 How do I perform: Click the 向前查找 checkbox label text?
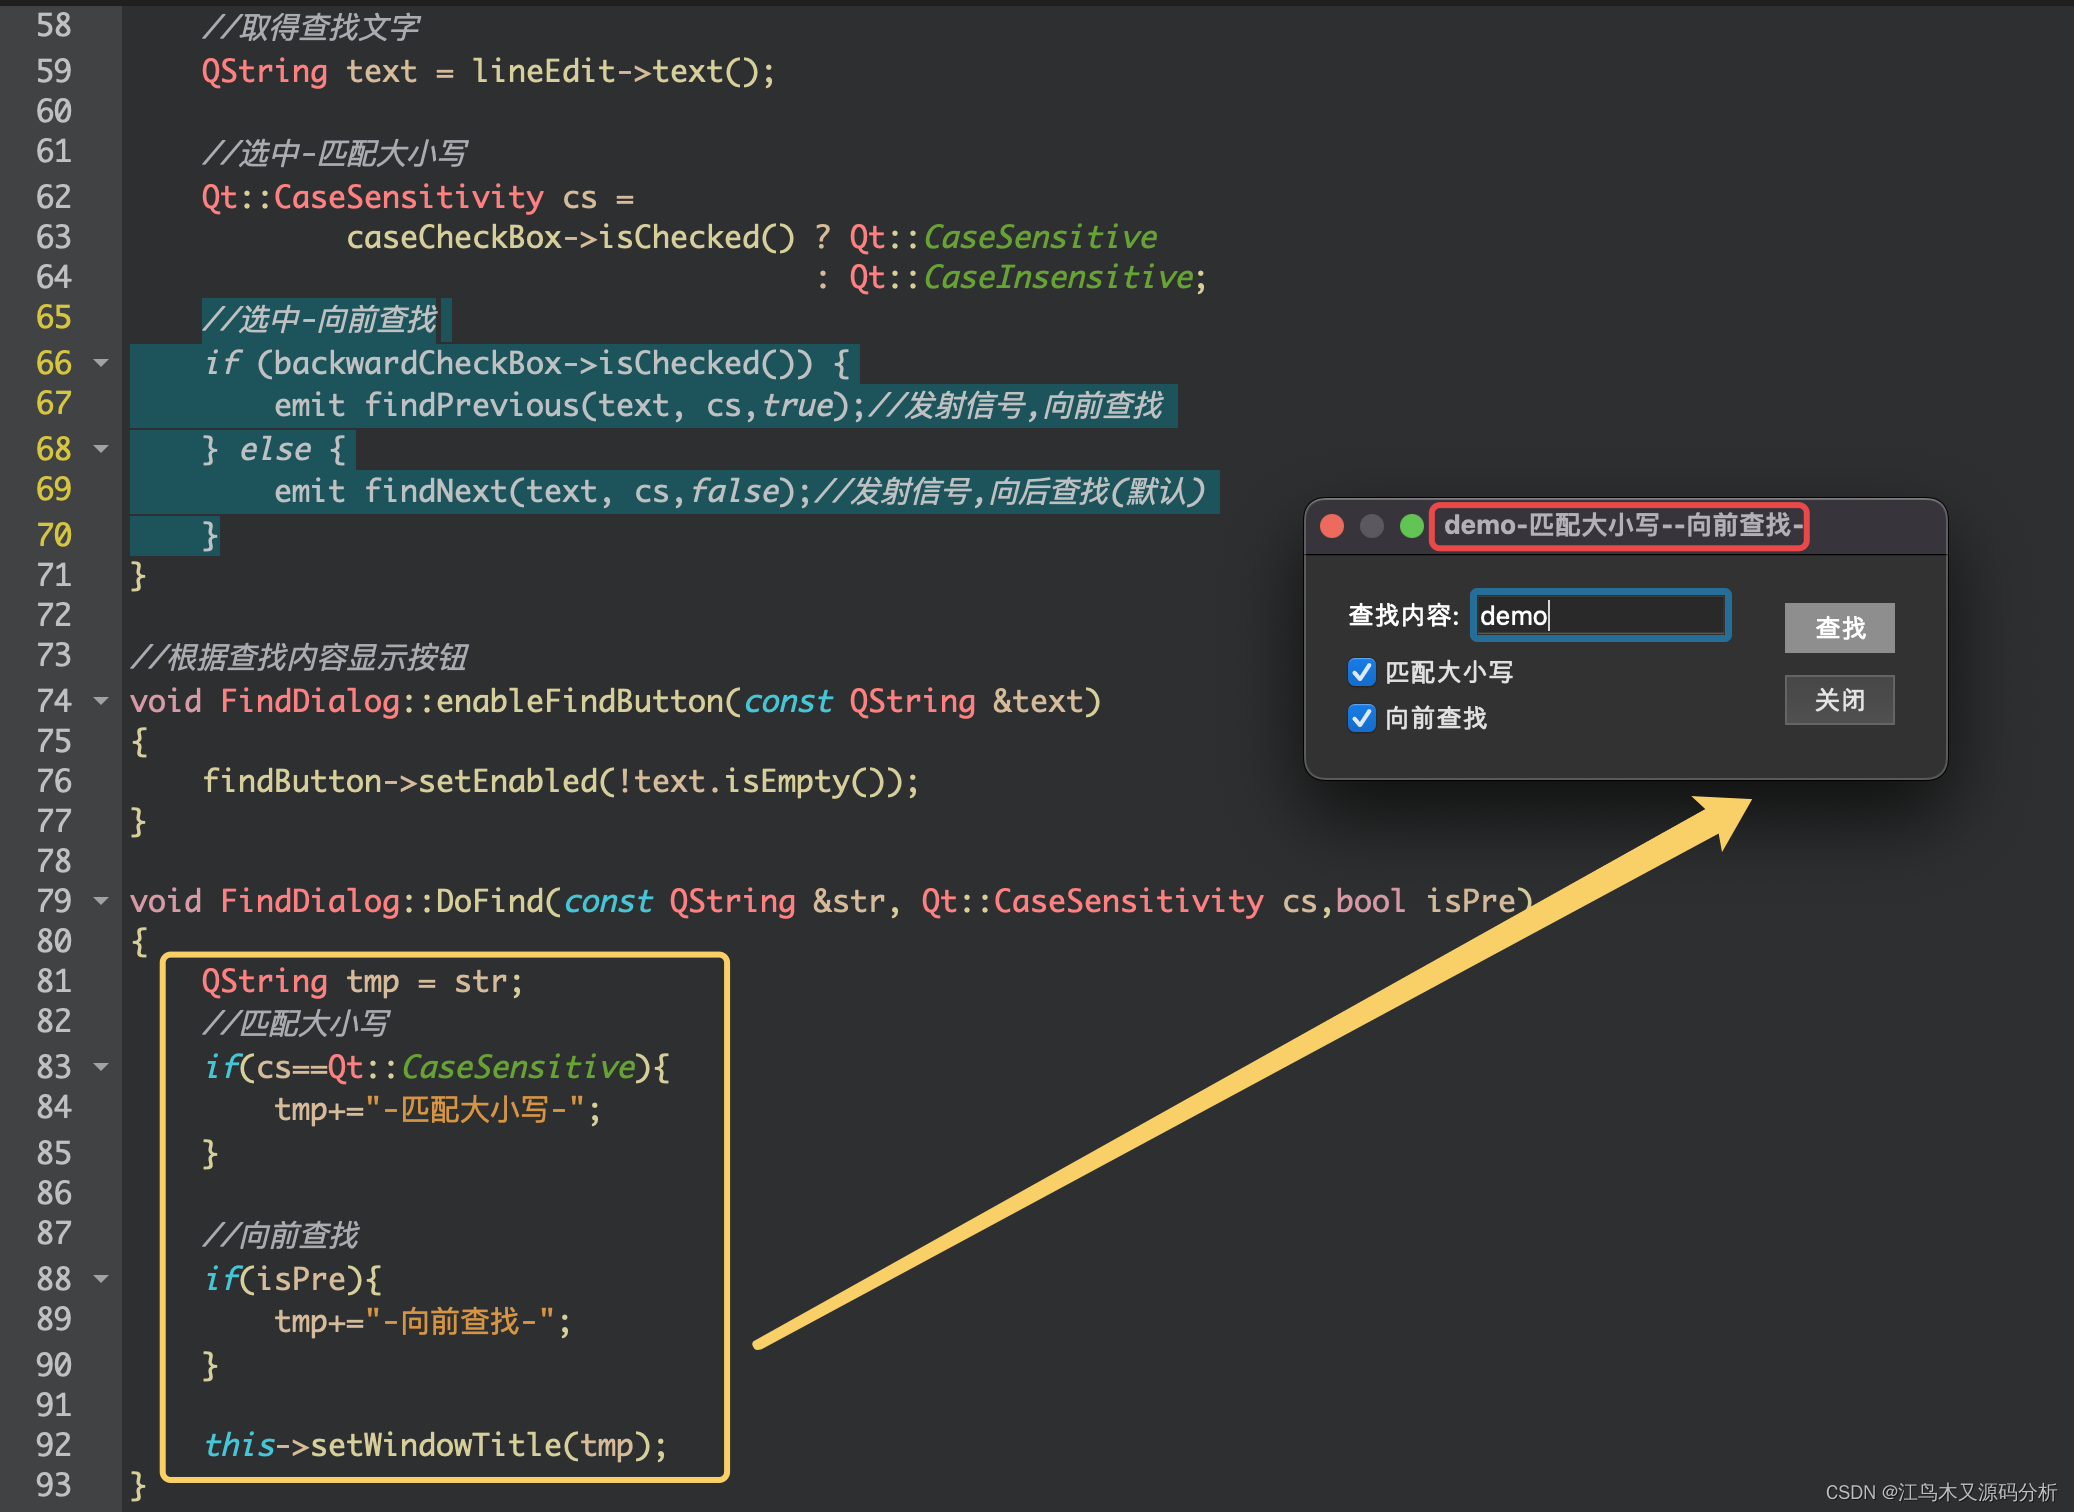tap(1436, 718)
